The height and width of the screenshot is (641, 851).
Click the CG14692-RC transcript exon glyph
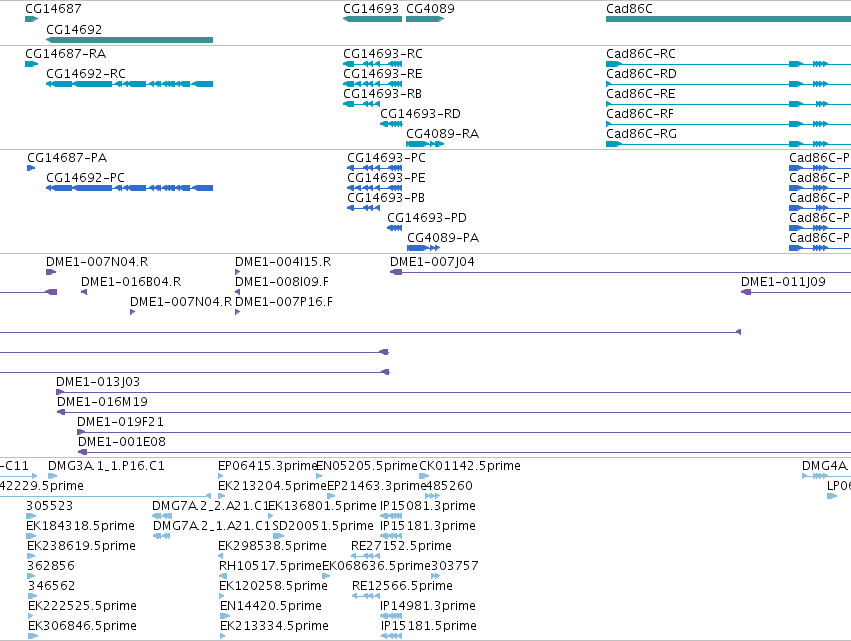pos(130,84)
